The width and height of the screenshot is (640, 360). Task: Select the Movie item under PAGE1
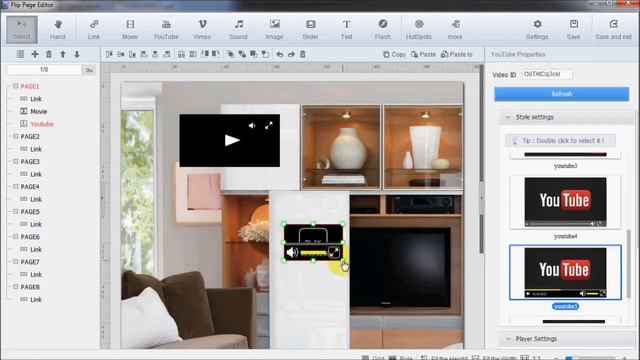pos(38,111)
